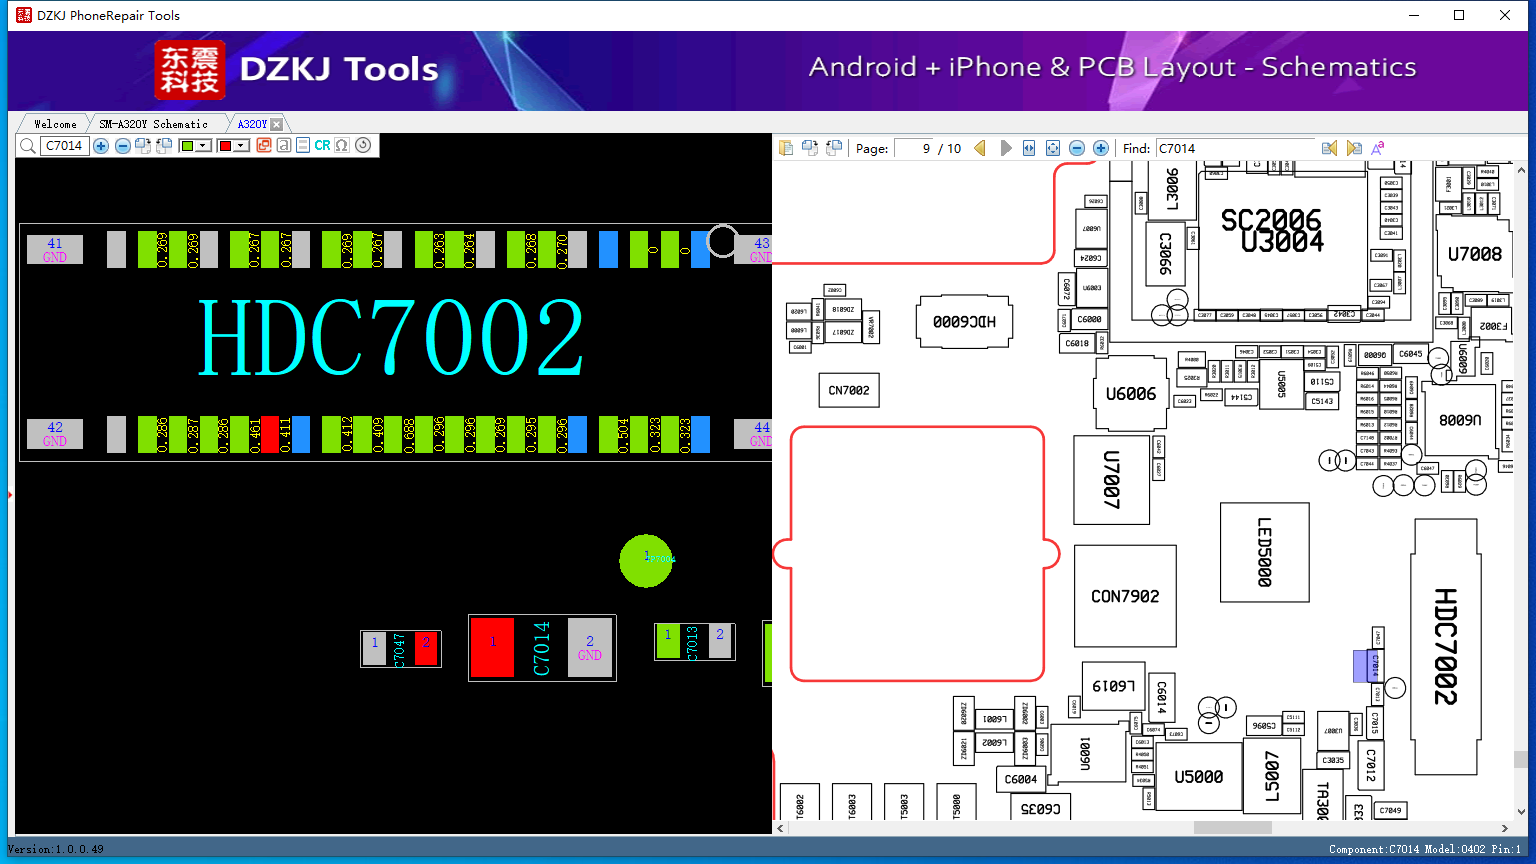This screenshot has height=864, width=1536.
Task: Click pad 2 of C7013
Action: [720, 641]
